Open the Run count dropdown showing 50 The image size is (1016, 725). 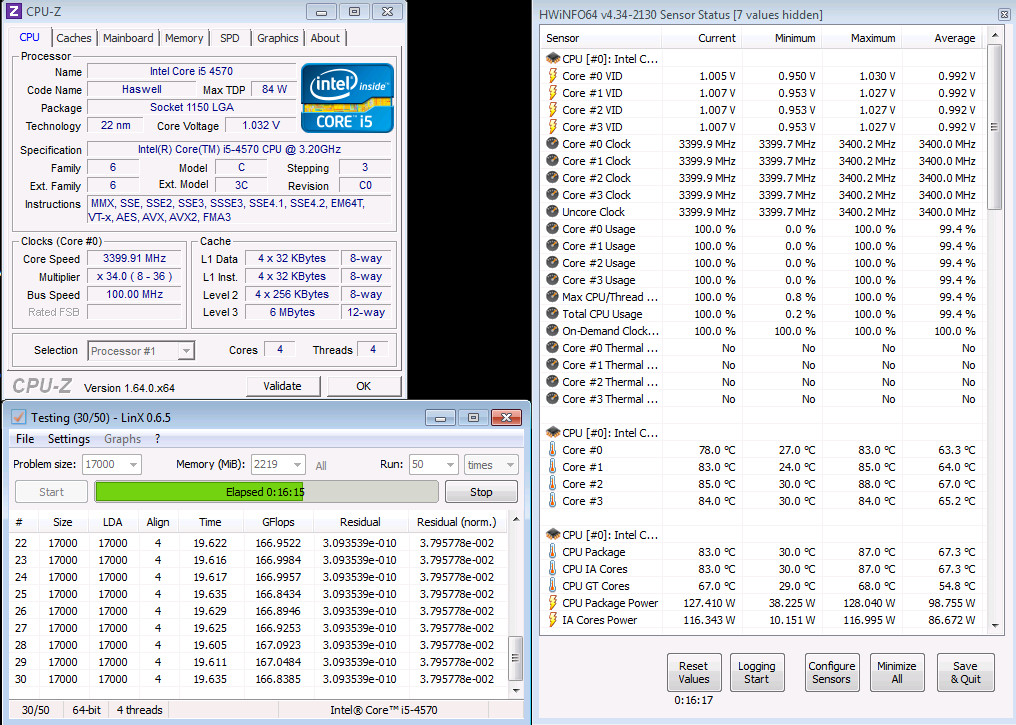click(x=450, y=465)
